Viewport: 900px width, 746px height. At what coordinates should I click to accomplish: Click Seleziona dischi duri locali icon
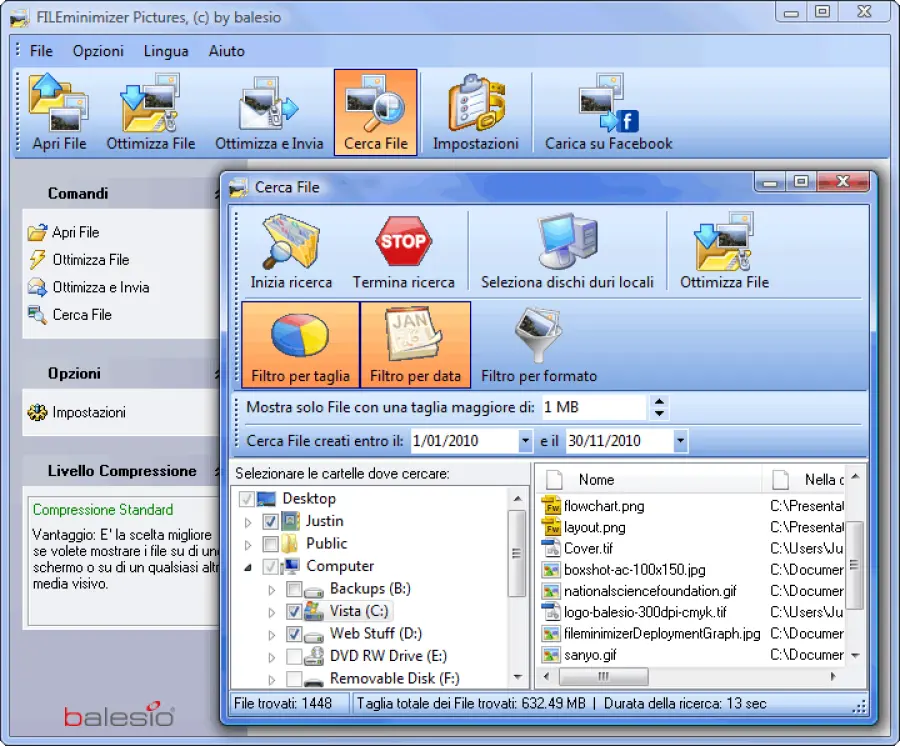tap(567, 251)
